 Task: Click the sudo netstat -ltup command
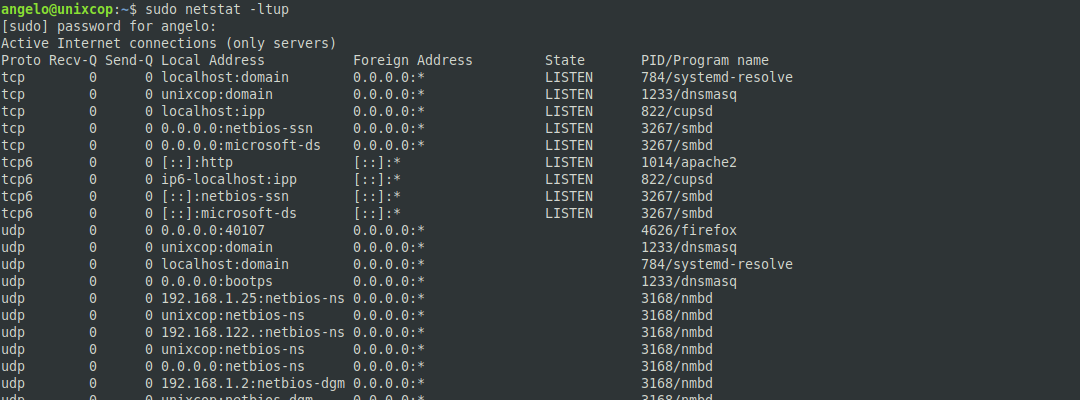coord(217,10)
